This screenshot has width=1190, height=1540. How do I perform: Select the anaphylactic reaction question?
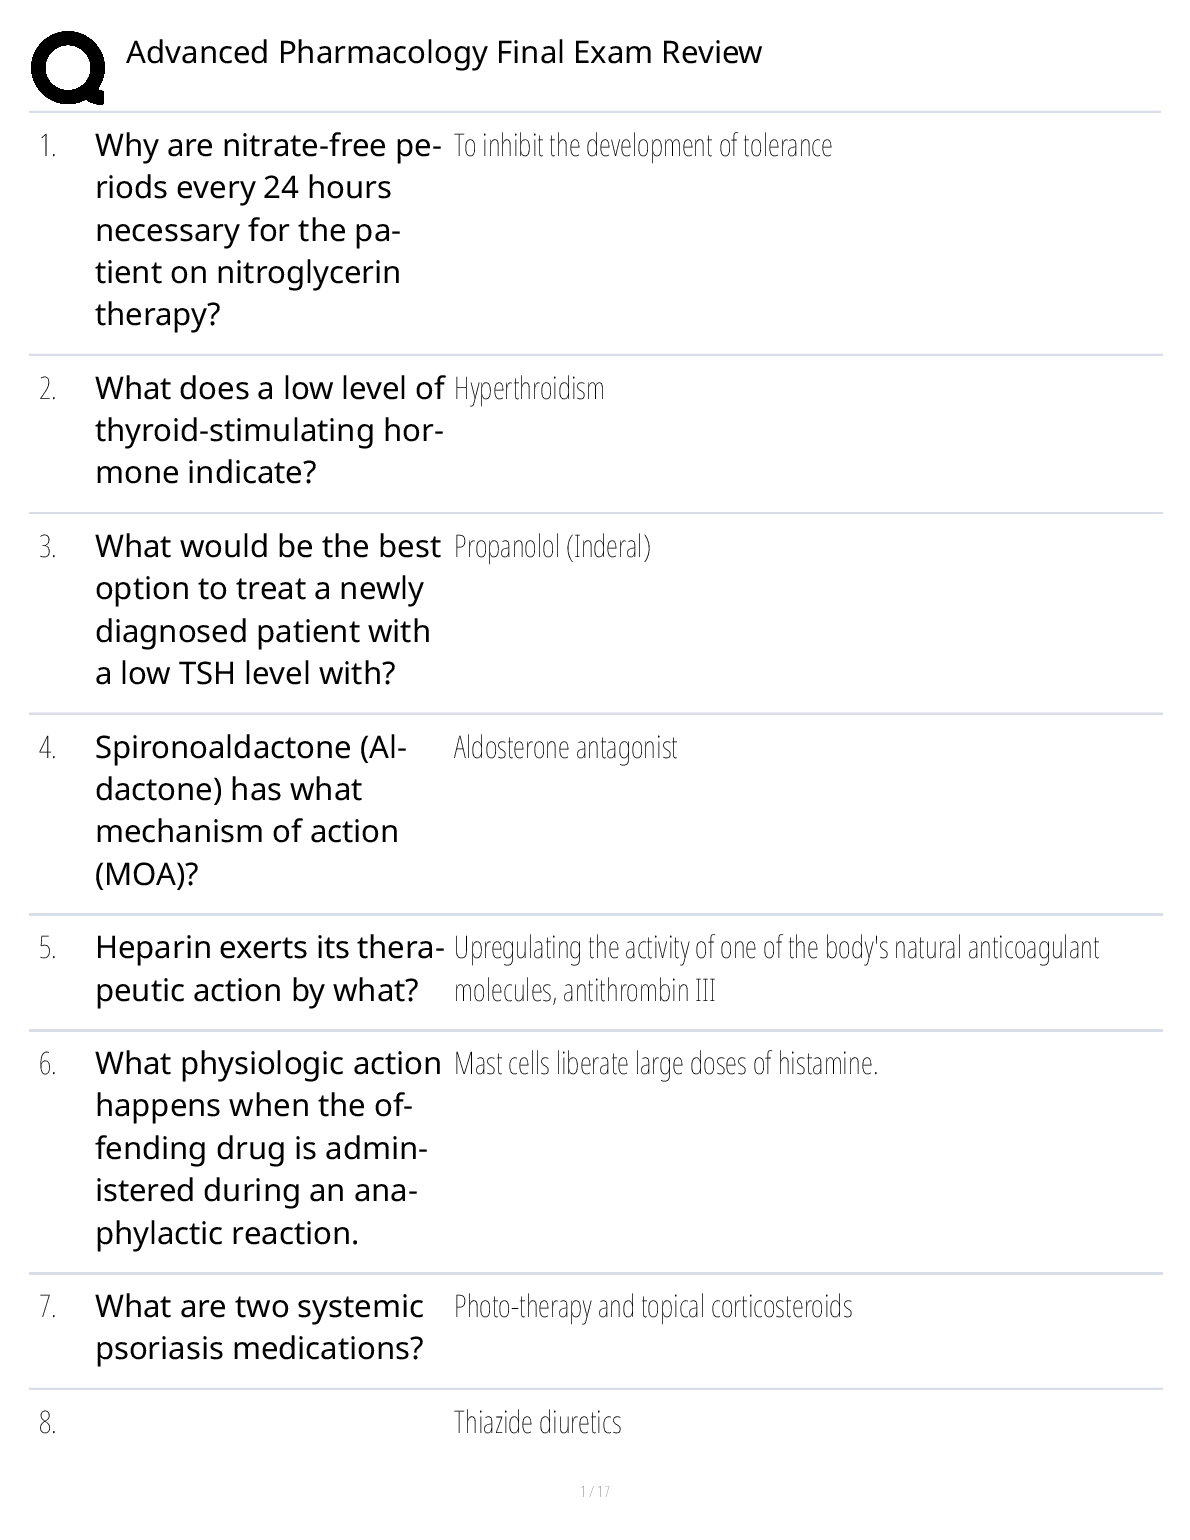tap(267, 1148)
